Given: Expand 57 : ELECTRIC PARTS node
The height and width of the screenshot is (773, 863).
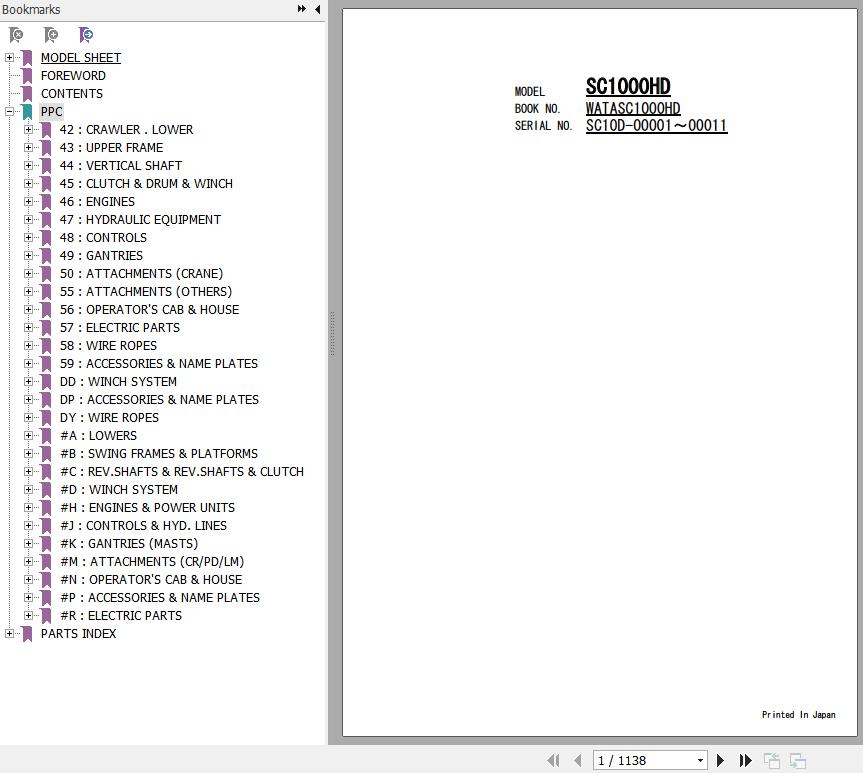Looking at the screenshot, I should click(28, 328).
